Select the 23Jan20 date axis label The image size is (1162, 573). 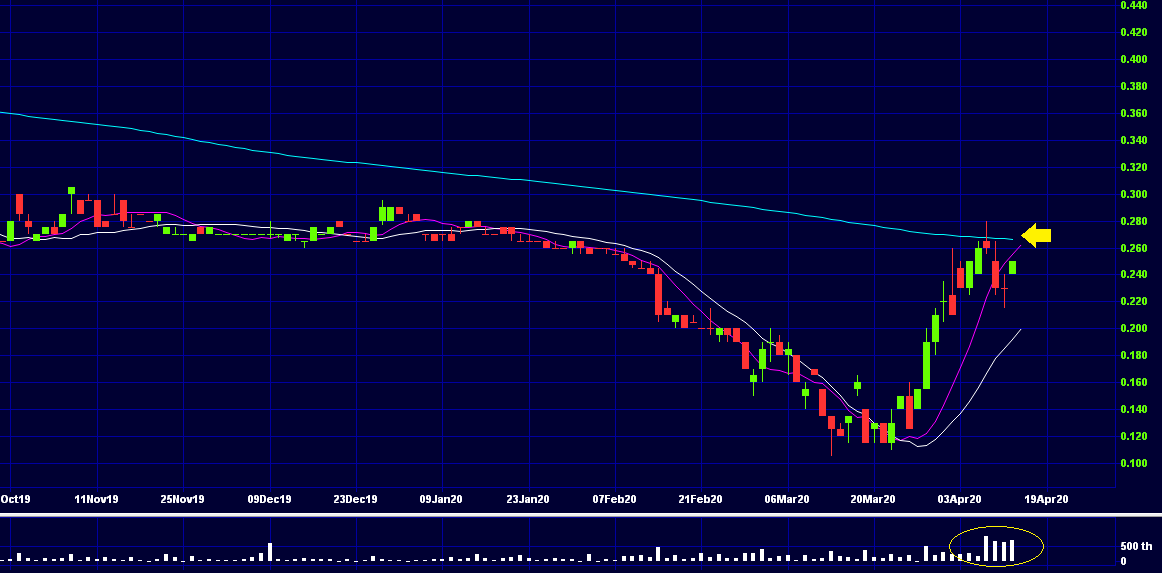pos(528,500)
